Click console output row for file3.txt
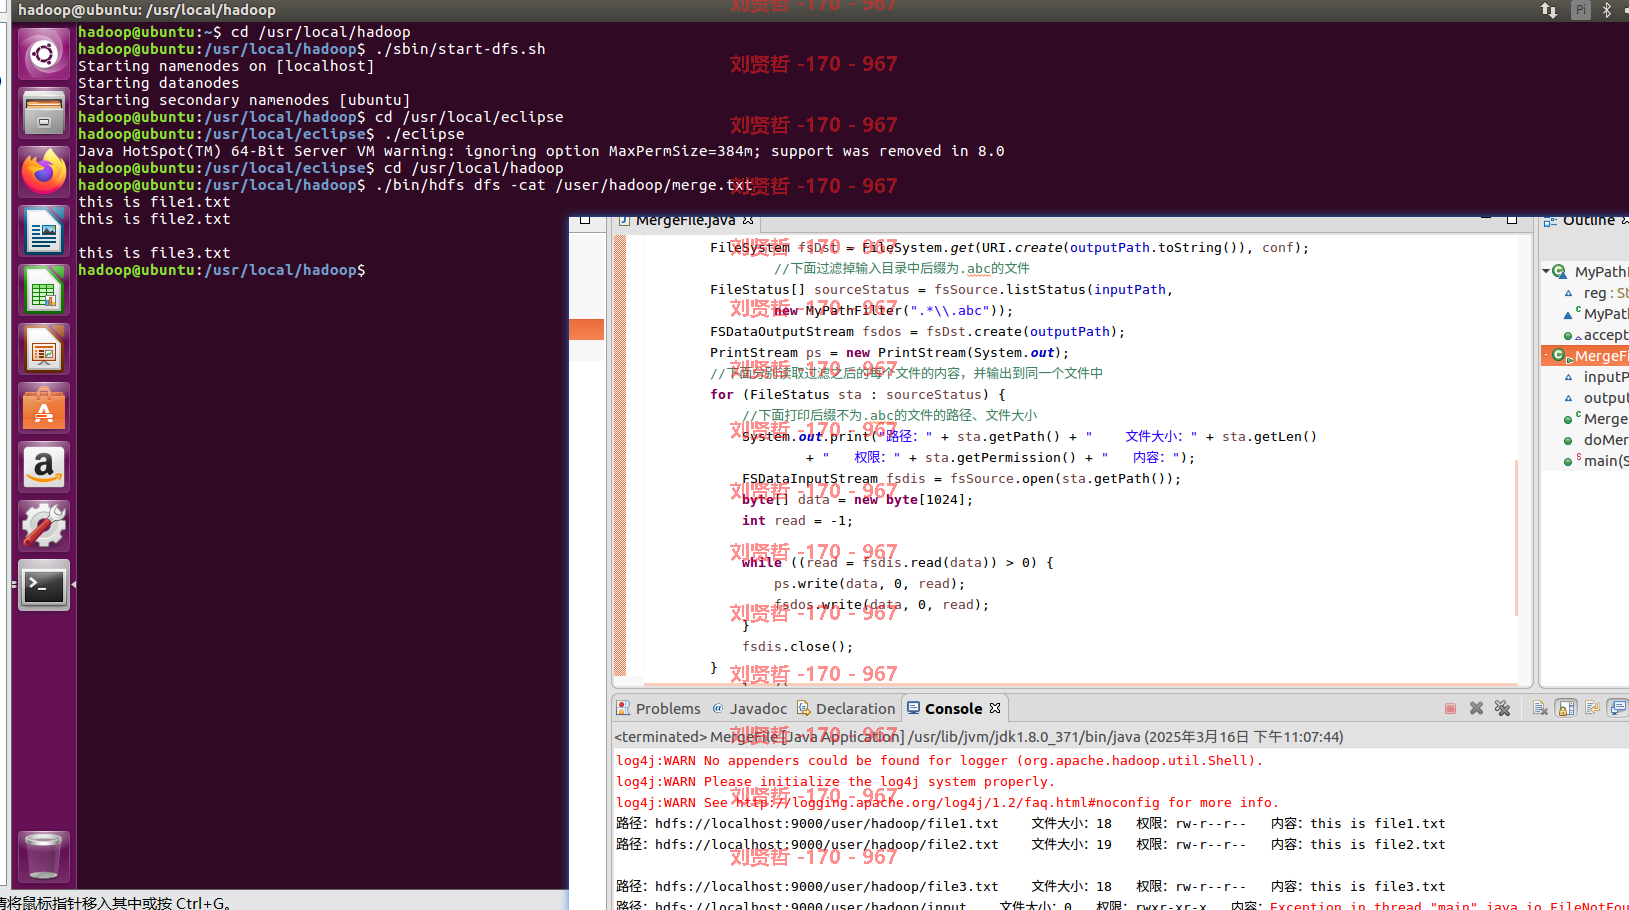This screenshot has width=1629, height=910. 1031,887
